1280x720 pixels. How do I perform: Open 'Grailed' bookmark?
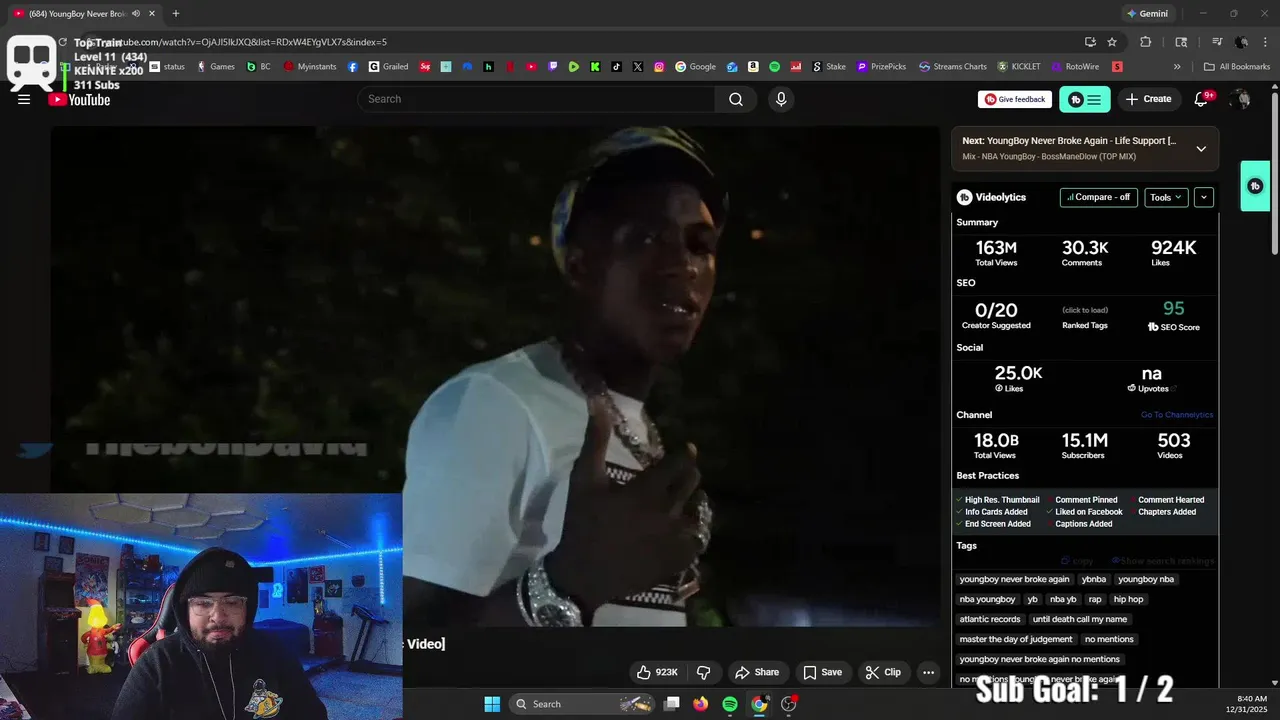click(388, 67)
